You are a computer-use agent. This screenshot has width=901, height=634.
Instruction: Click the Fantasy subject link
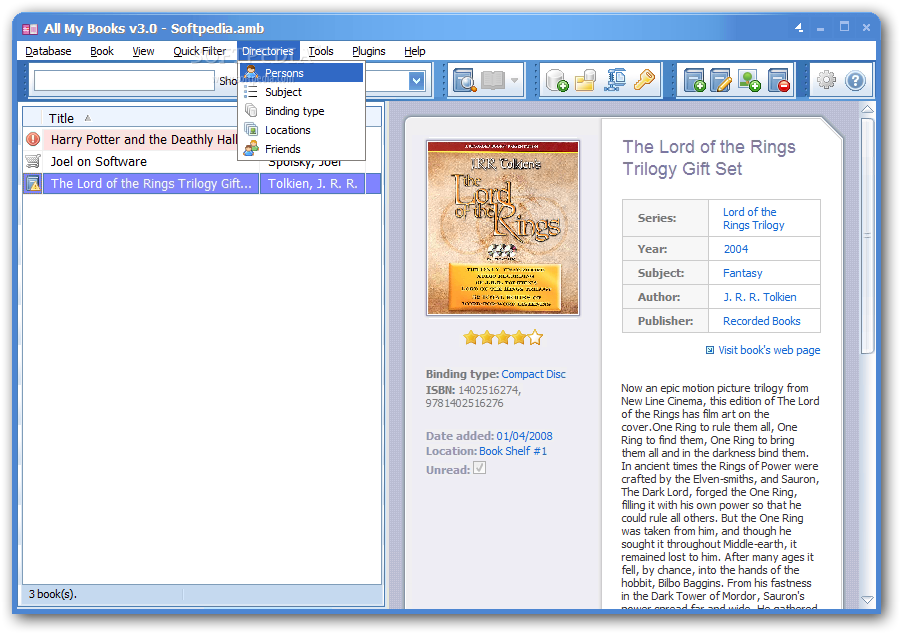742,273
